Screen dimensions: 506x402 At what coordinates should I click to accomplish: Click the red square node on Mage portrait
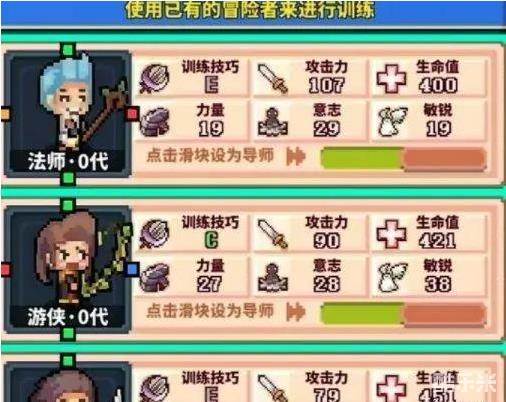132,114
